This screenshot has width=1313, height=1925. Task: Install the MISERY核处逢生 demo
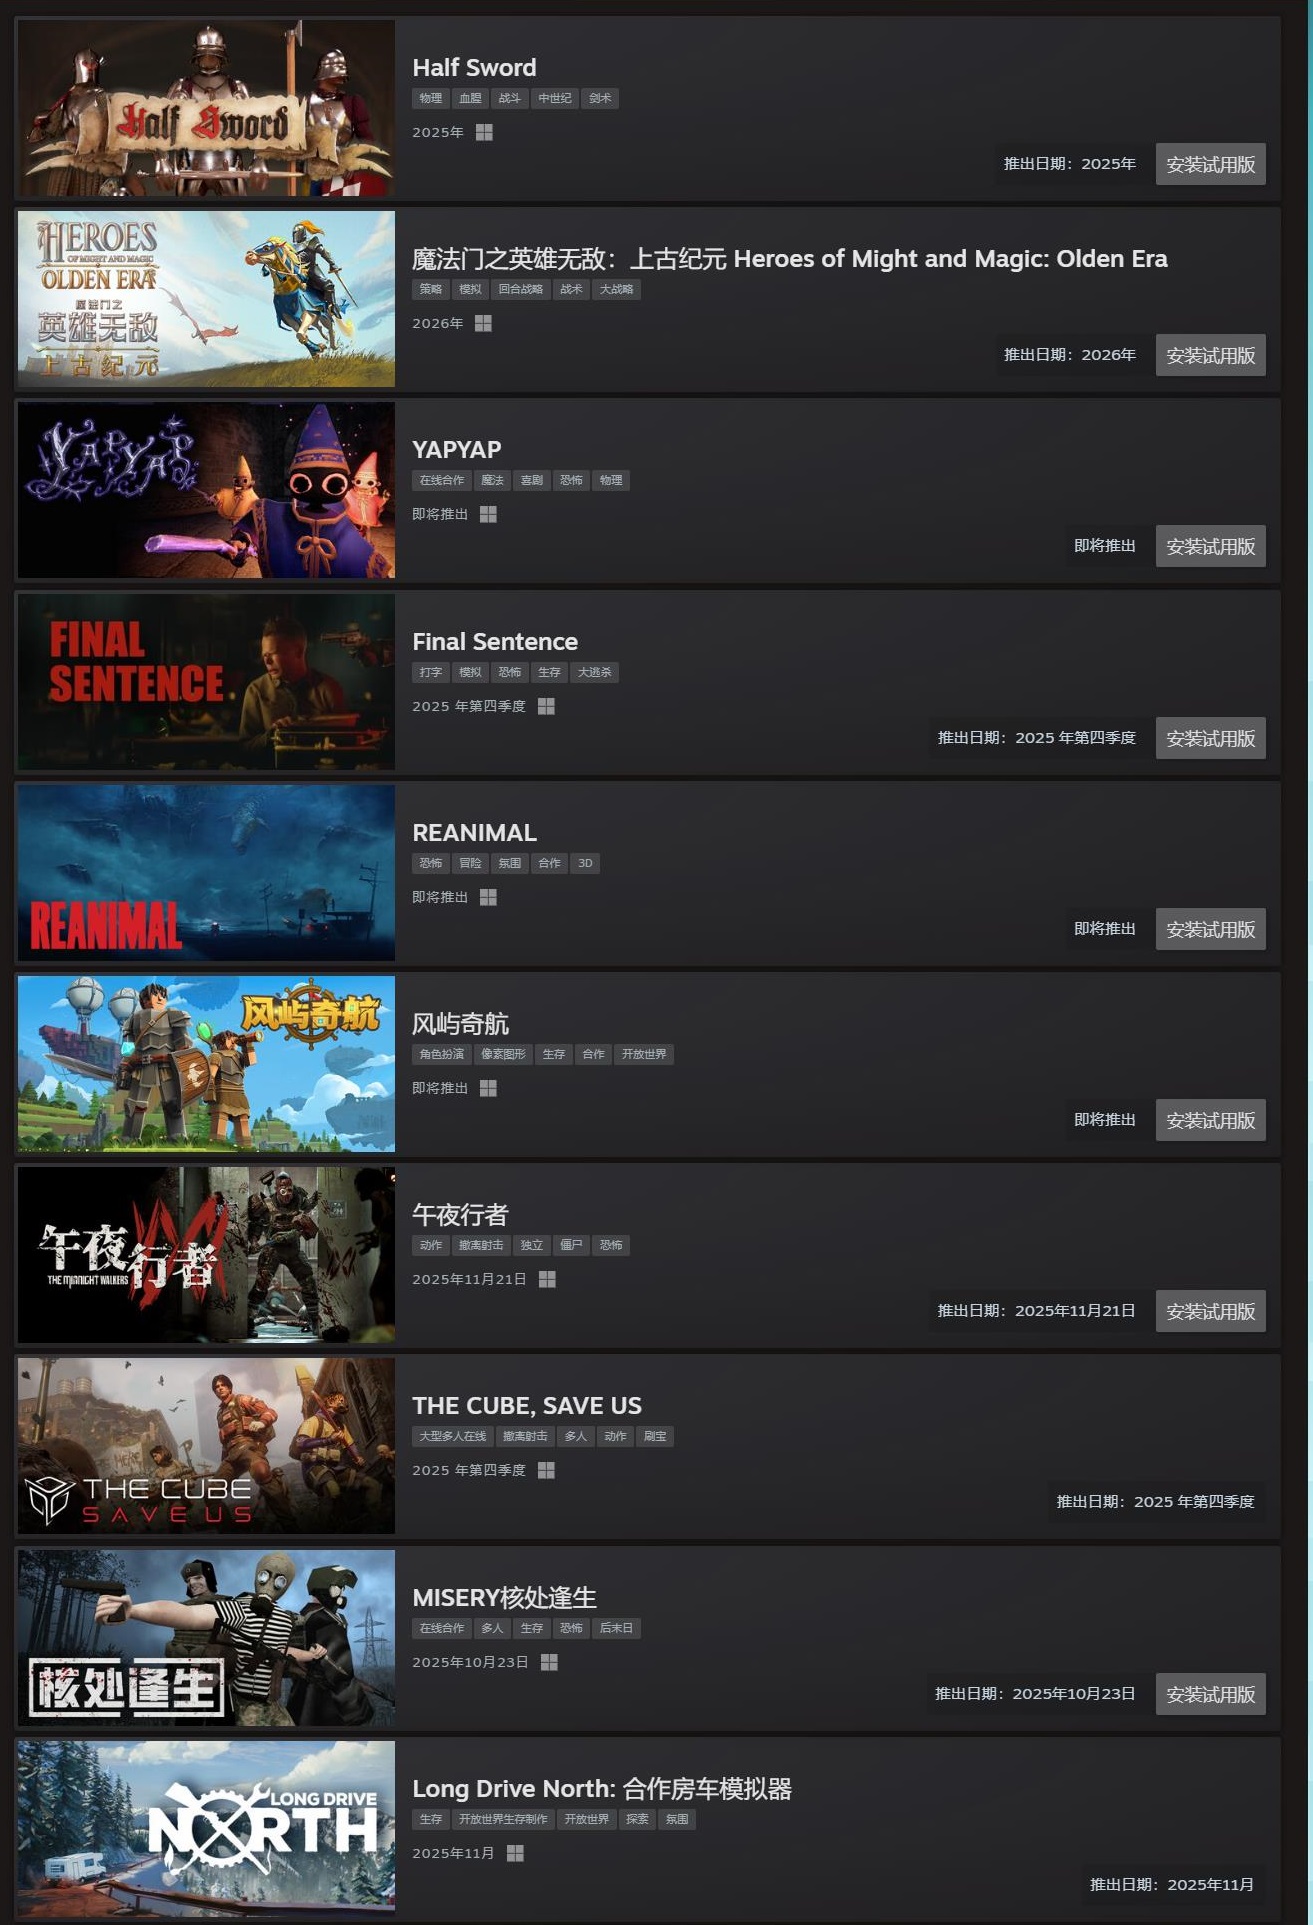tap(1210, 1694)
